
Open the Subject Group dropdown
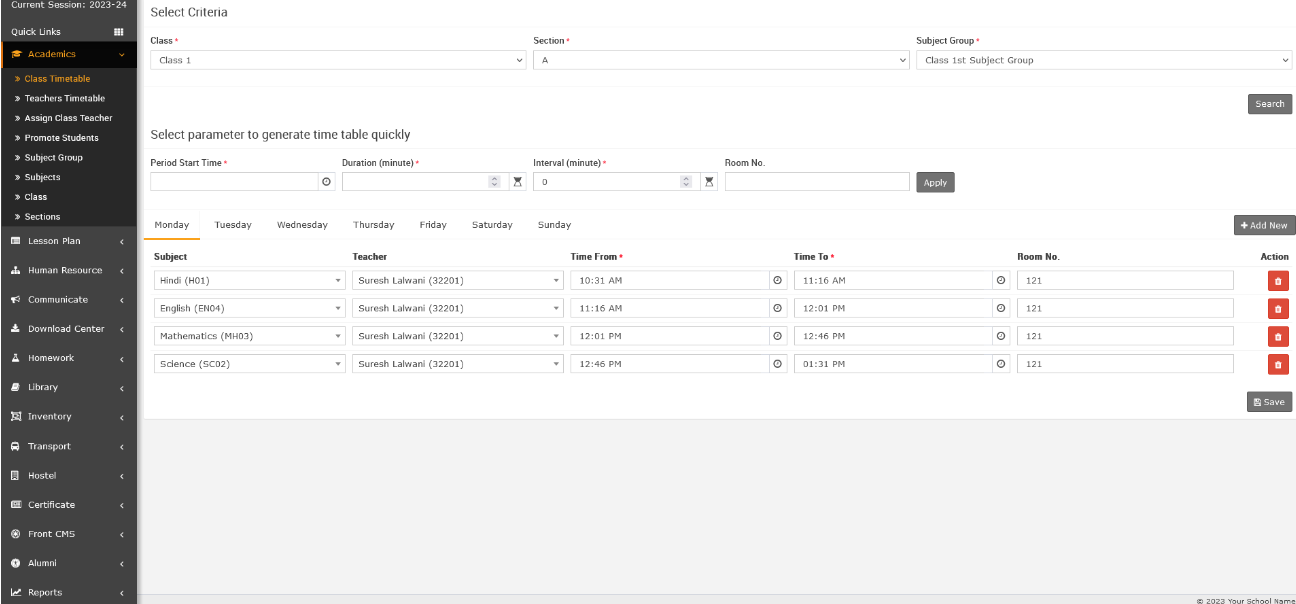(x=1103, y=60)
